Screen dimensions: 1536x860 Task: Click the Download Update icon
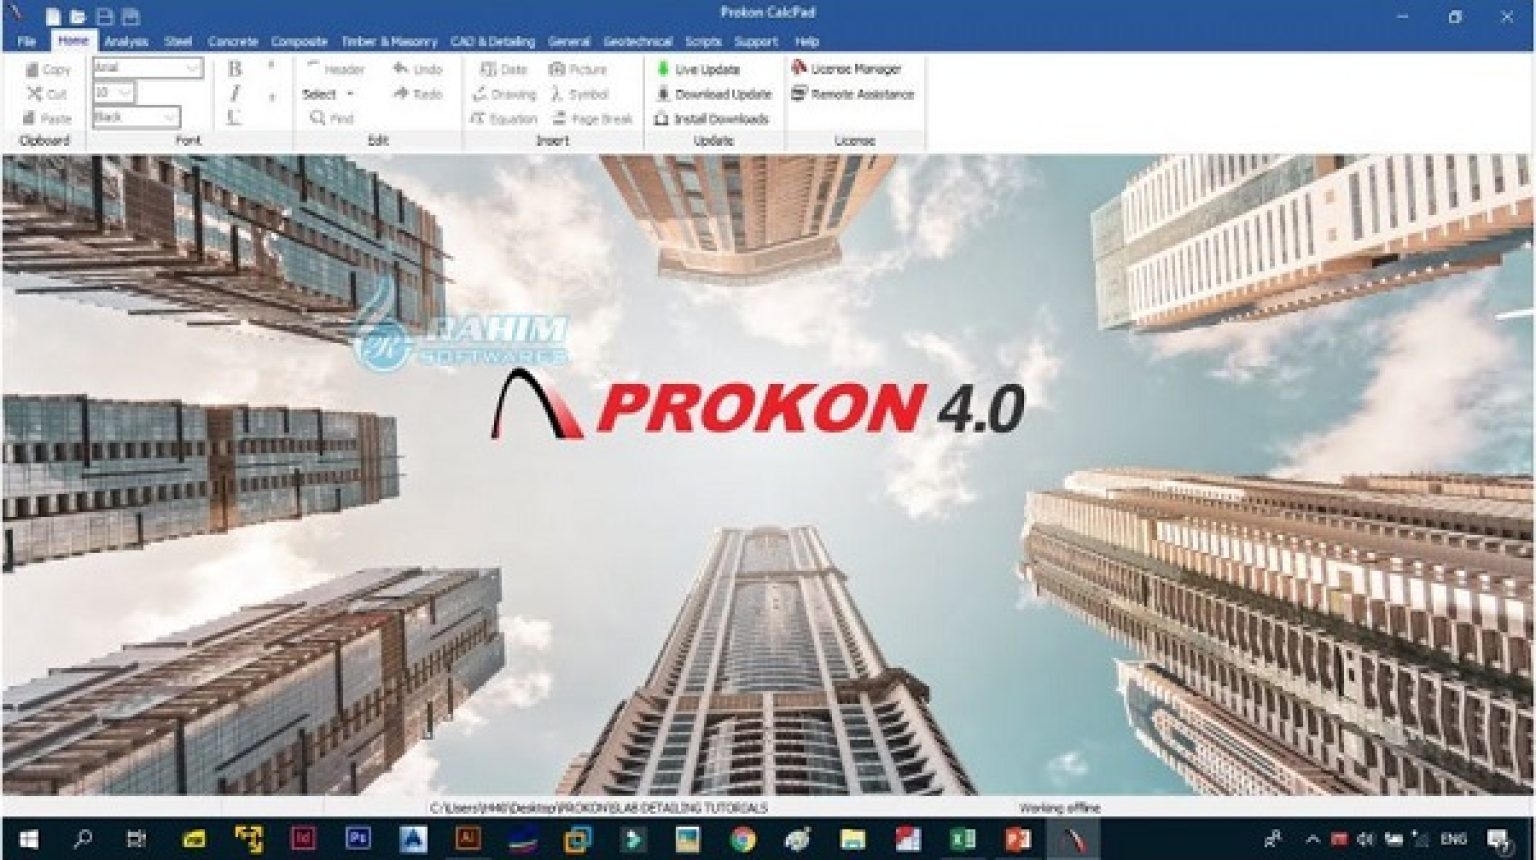662,94
